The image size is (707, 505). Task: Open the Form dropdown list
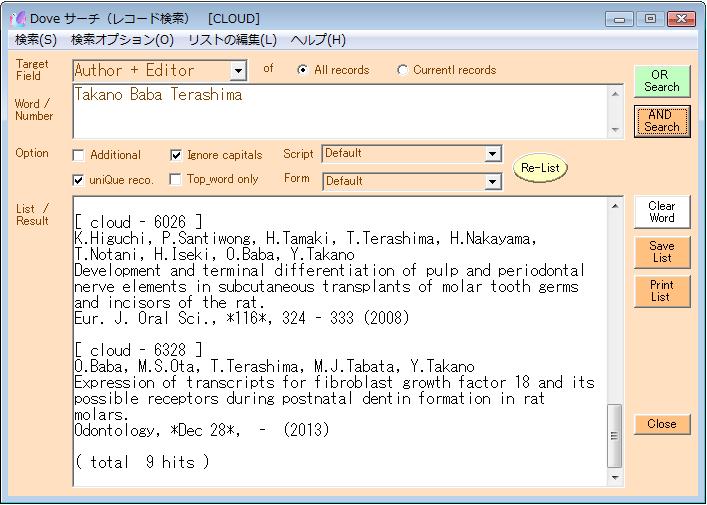click(492, 181)
